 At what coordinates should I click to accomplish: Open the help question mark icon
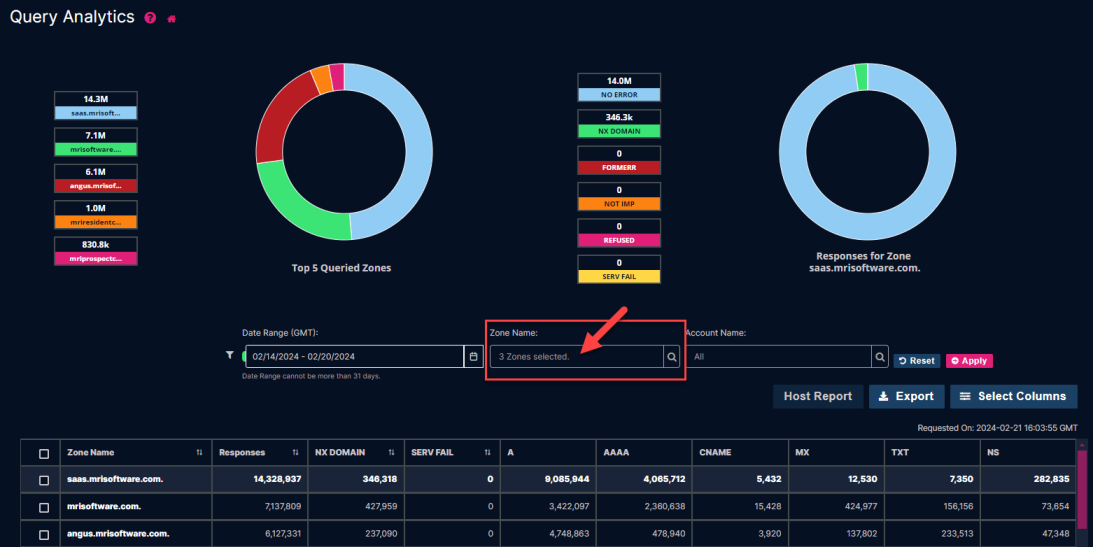pos(150,18)
